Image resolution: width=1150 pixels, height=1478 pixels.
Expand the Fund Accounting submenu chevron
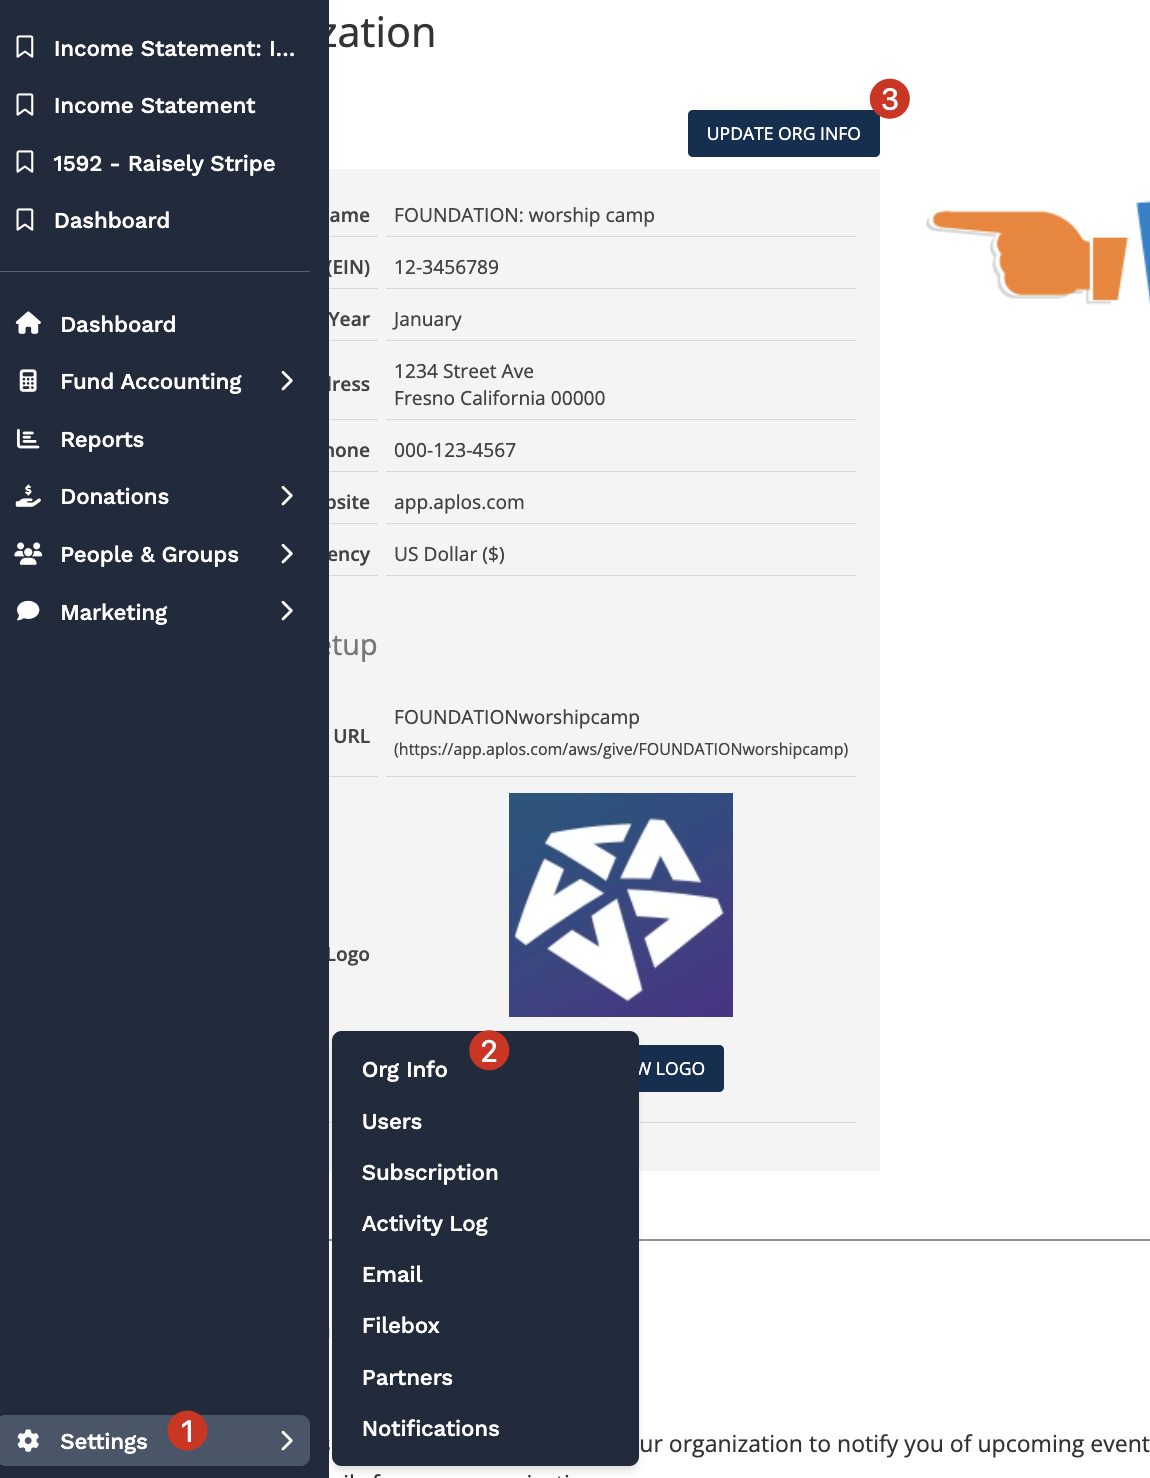pyautogui.click(x=287, y=381)
